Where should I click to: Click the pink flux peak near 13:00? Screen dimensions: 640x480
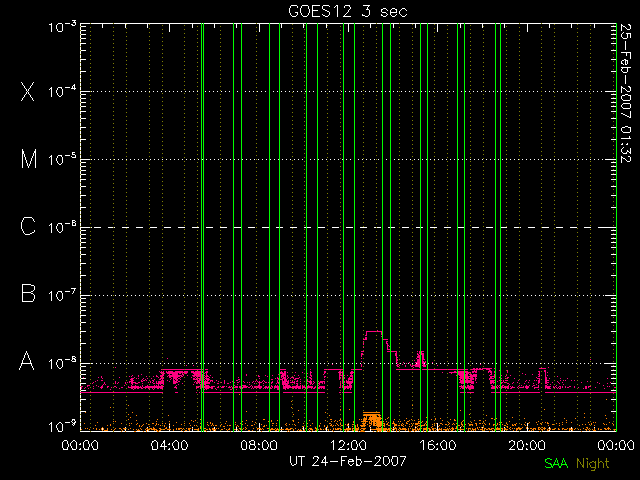coord(373,331)
